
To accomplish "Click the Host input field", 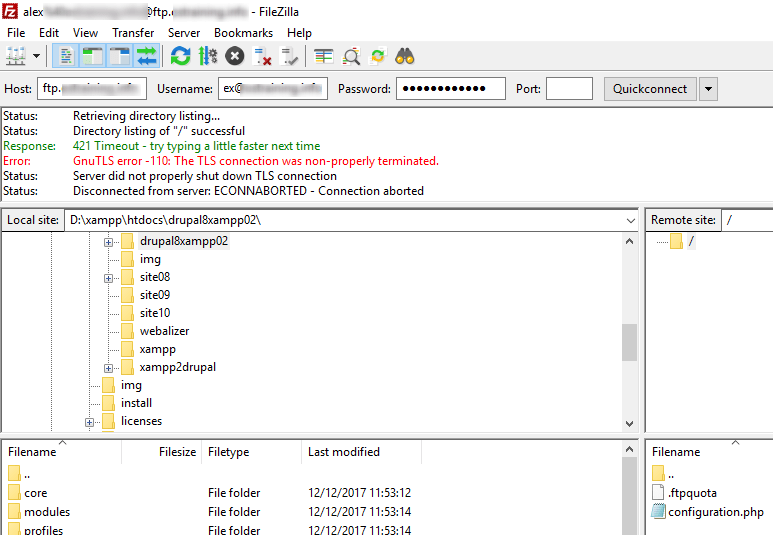I will [x=92, y=89].
